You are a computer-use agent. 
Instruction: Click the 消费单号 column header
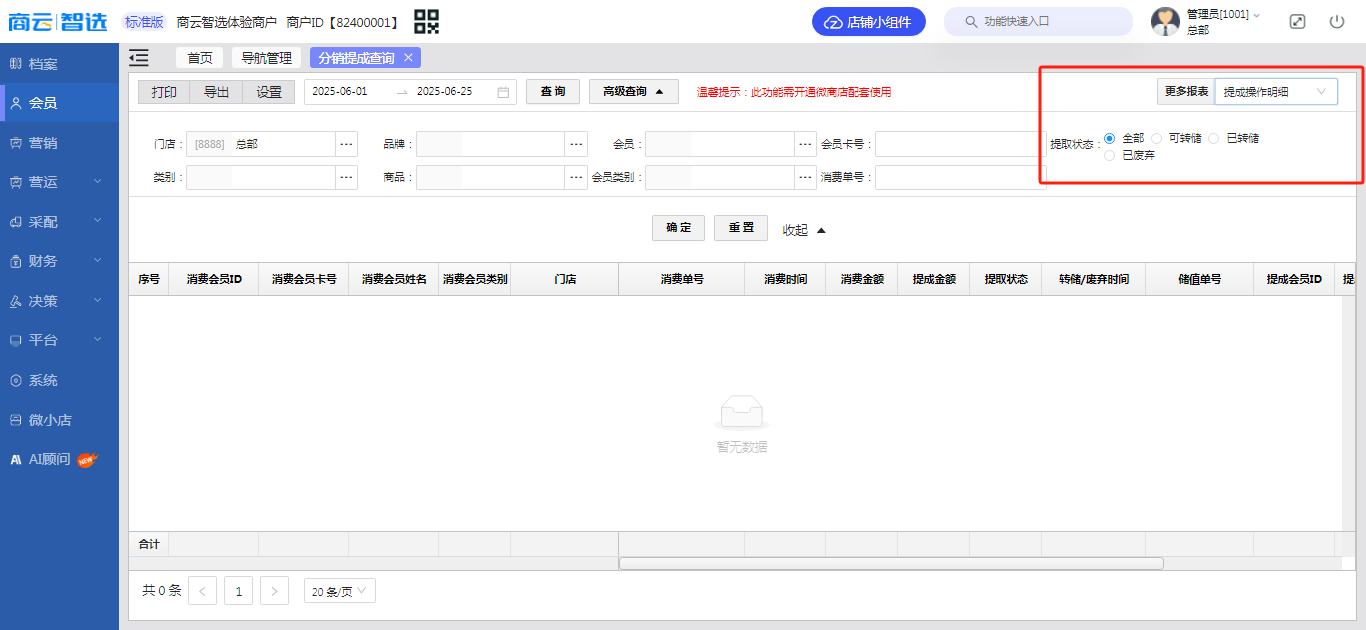tap(681, 279)
